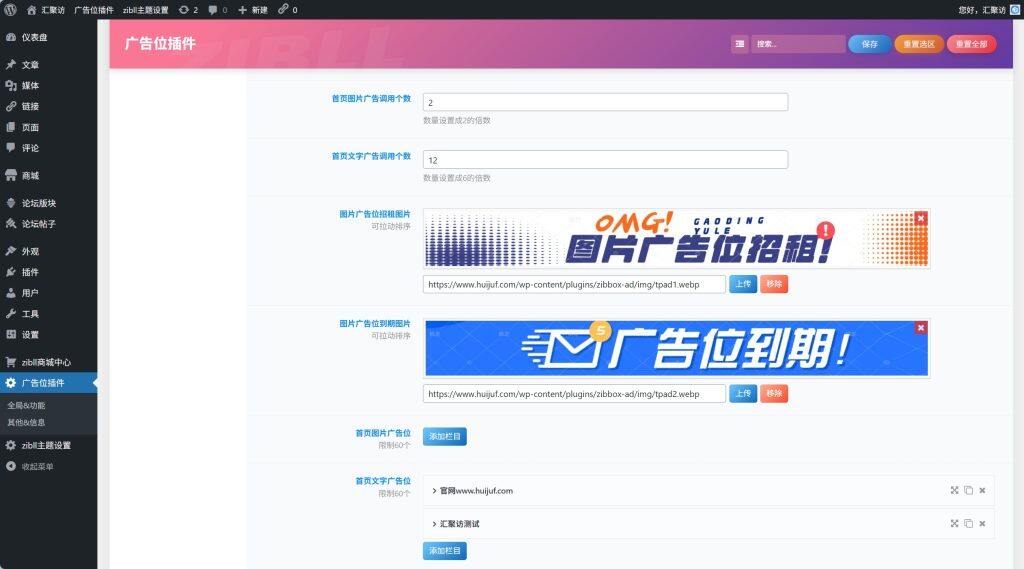The image size is (1024, 569).
Task: Remove the 广告位到期 banner with X
Action: [921, 328]
